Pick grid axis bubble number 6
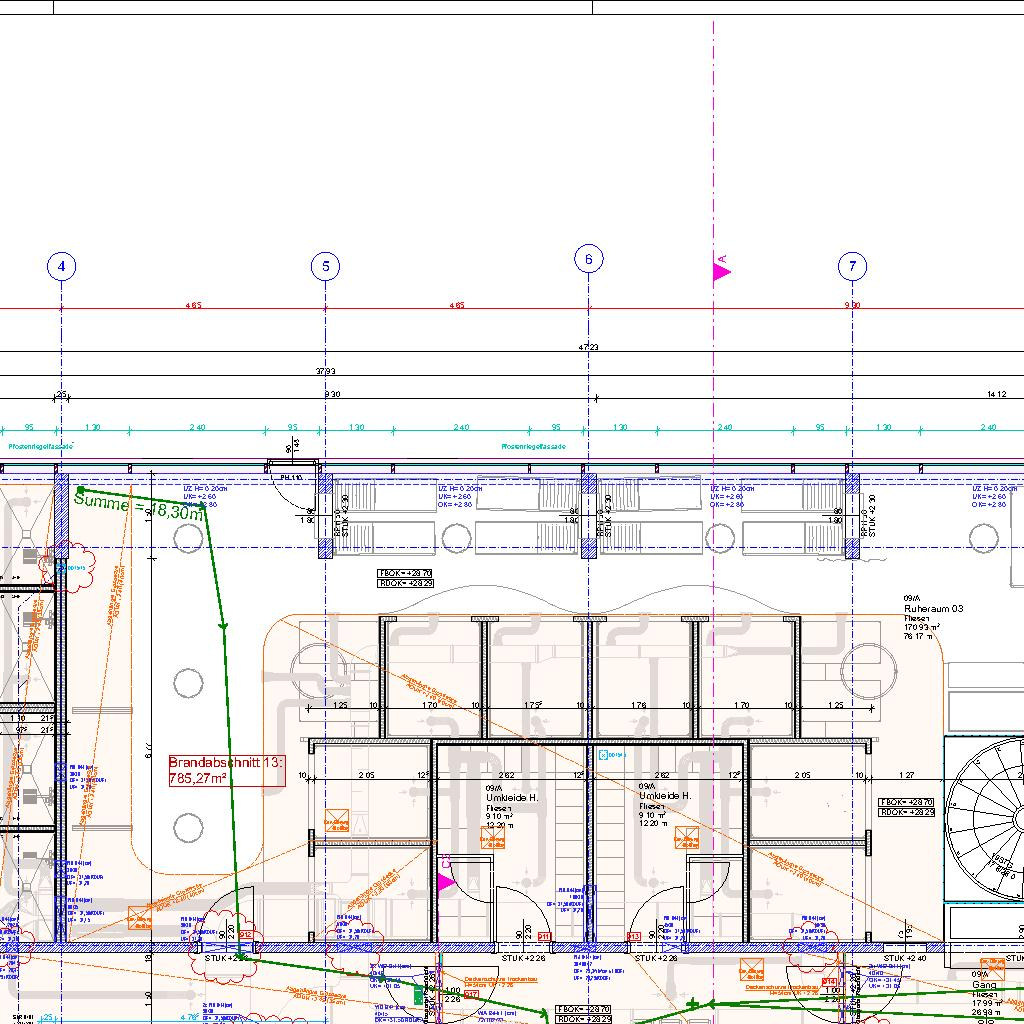Viewport: 1024px width, 1024px height. 588,260
